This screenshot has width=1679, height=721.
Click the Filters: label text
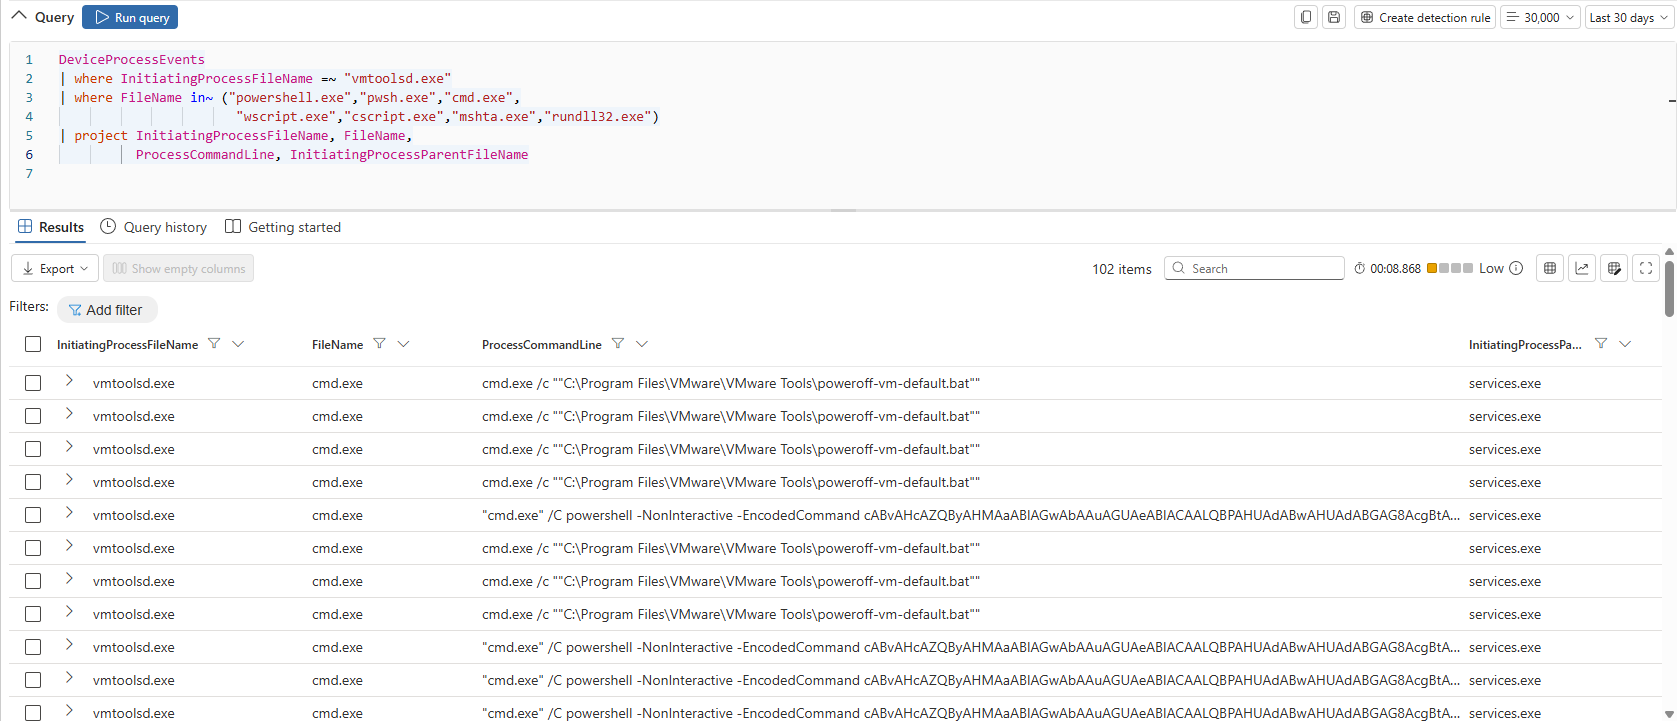tap(29, 306)
